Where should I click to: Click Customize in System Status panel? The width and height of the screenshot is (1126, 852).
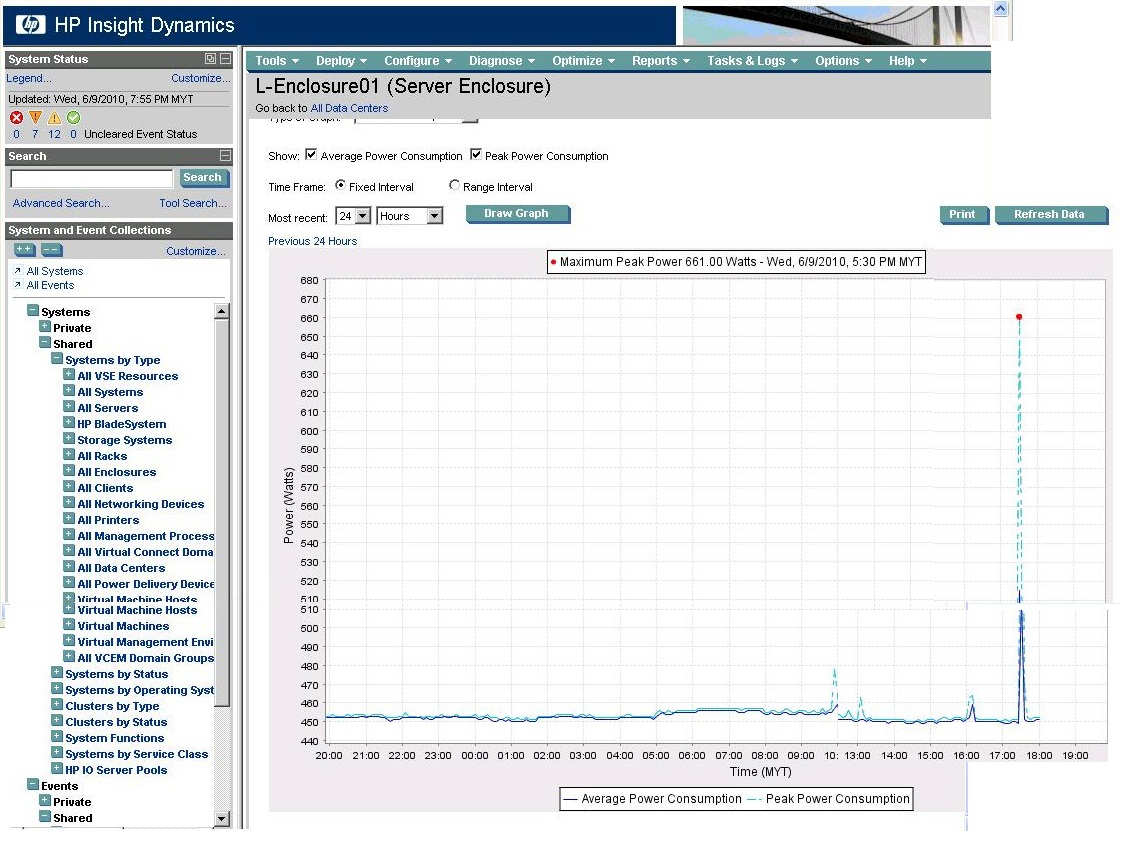tap(200, 78)
